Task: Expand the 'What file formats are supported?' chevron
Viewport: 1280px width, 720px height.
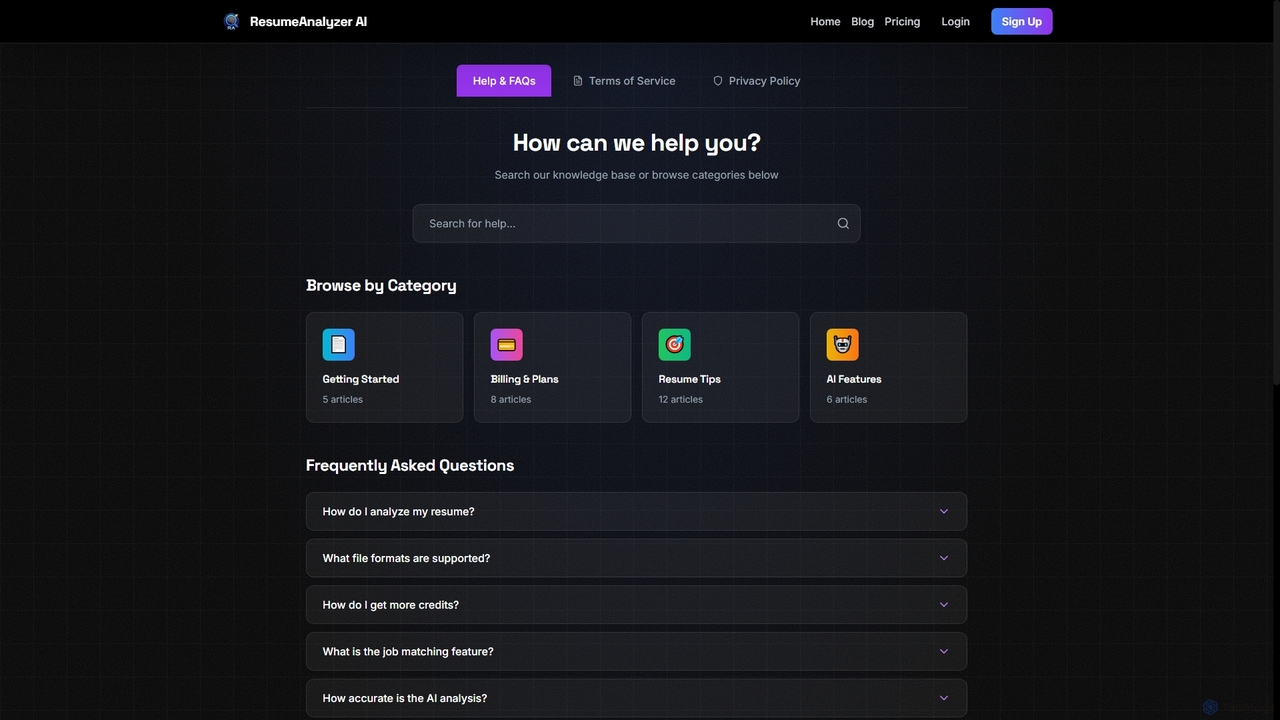Action: pyautogui.click(x=943, y=558)
